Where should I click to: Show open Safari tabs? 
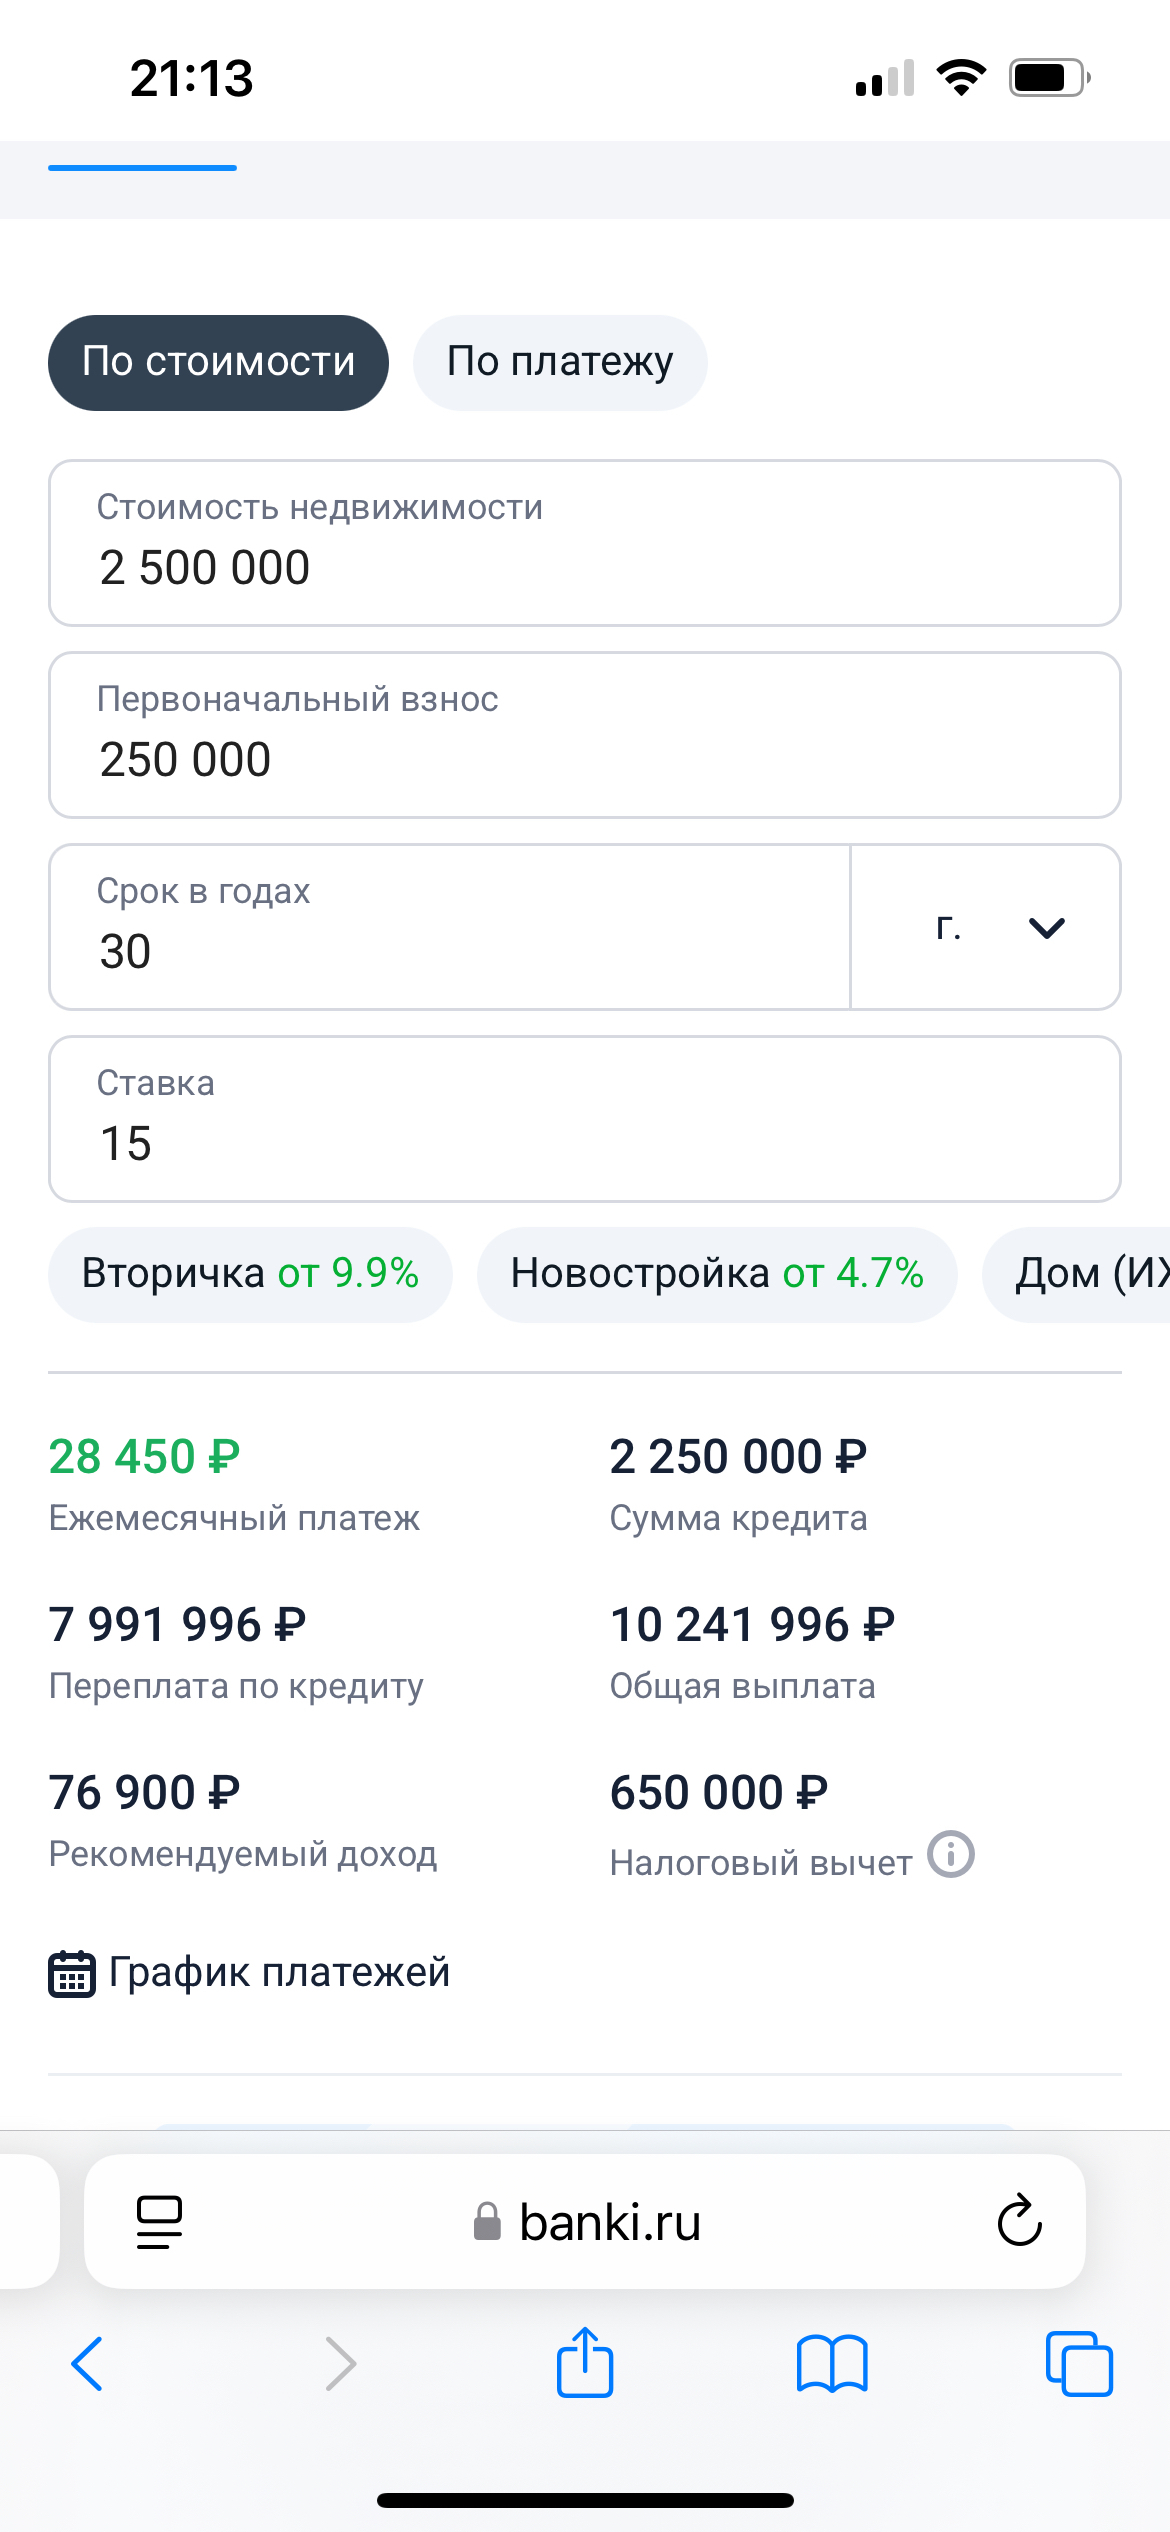point(1079,2364)
